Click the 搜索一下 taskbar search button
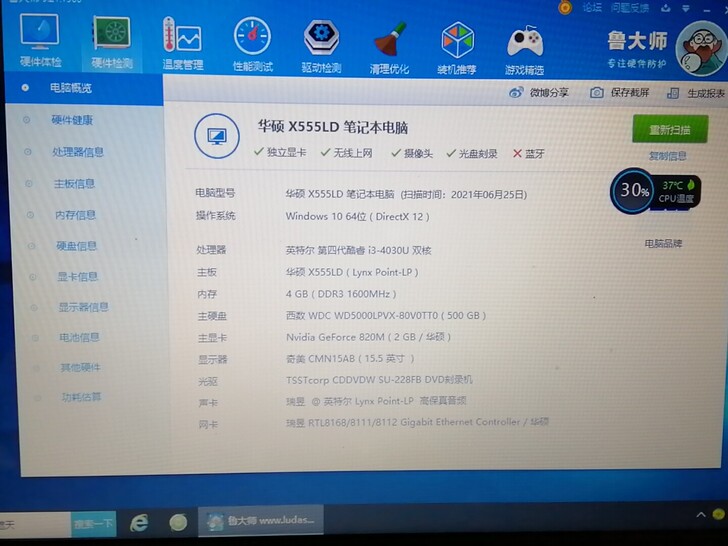 (x=93, y=524)
